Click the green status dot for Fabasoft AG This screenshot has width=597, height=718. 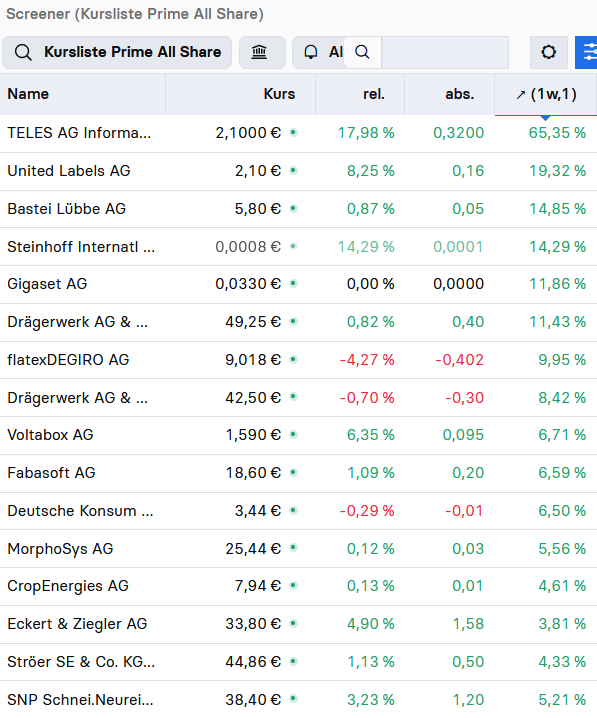click(293, 473)
